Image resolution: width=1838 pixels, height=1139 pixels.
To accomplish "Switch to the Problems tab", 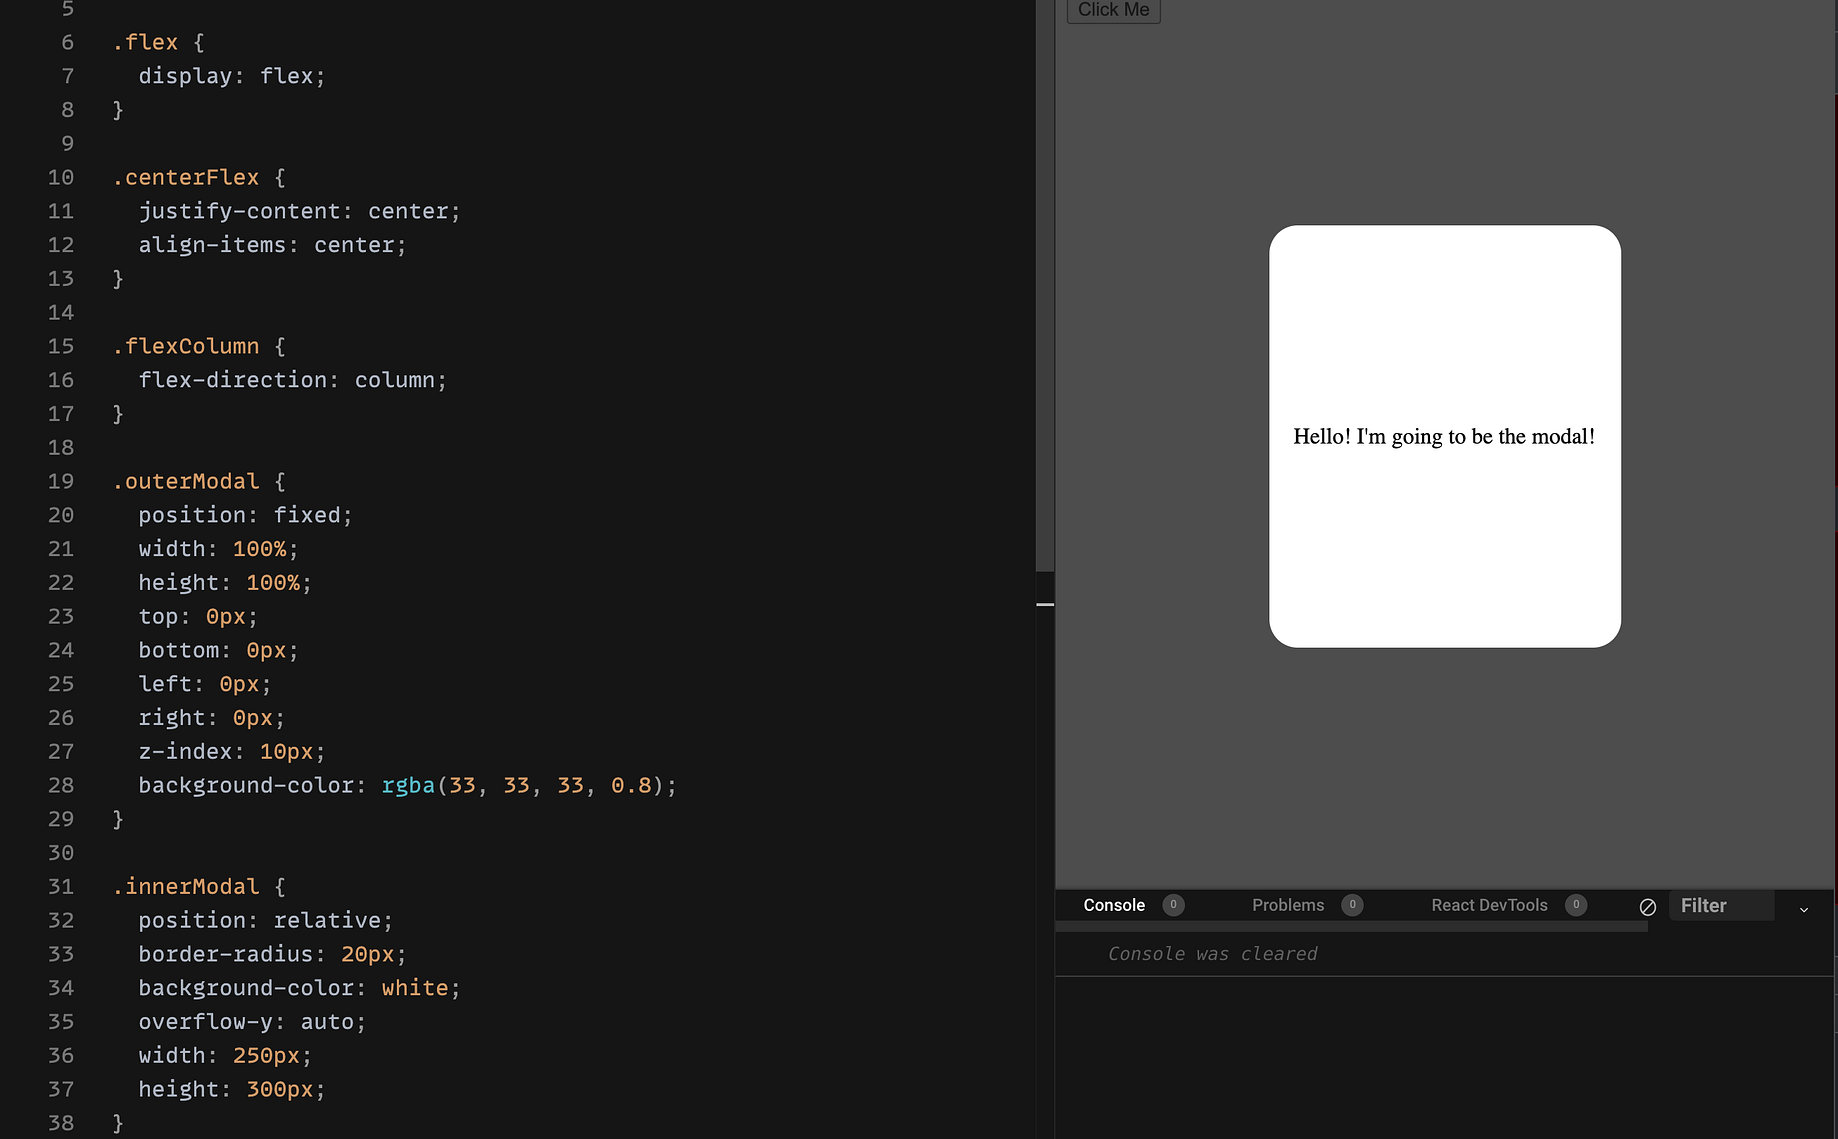I will (x=1287, y=905).
